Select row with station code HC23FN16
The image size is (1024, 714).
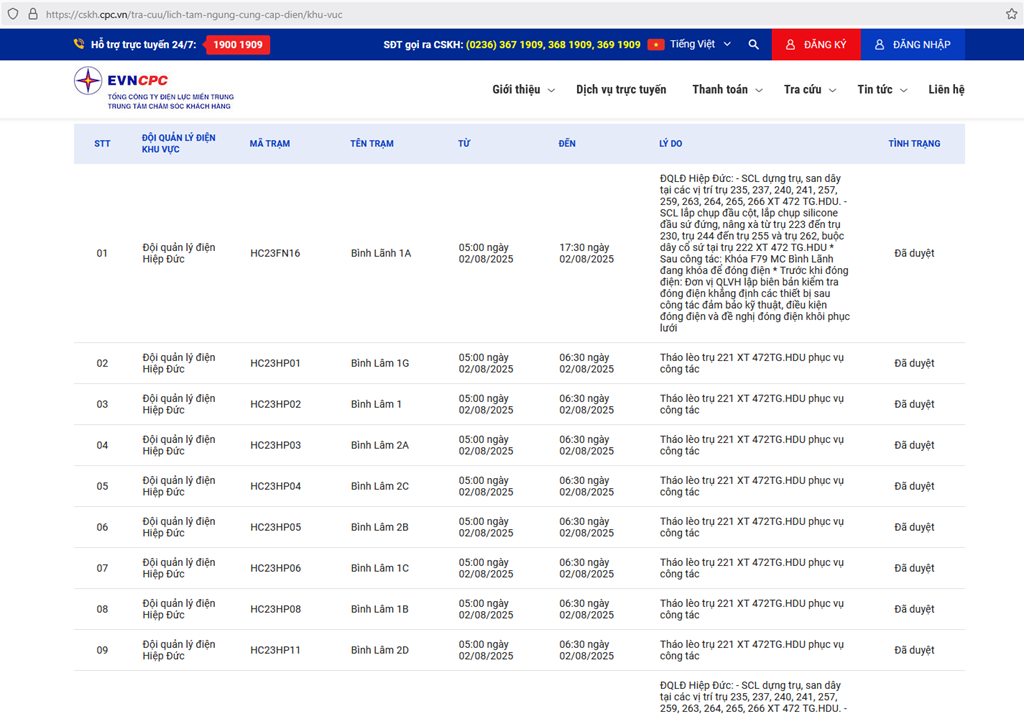click(x=275, y=254)
